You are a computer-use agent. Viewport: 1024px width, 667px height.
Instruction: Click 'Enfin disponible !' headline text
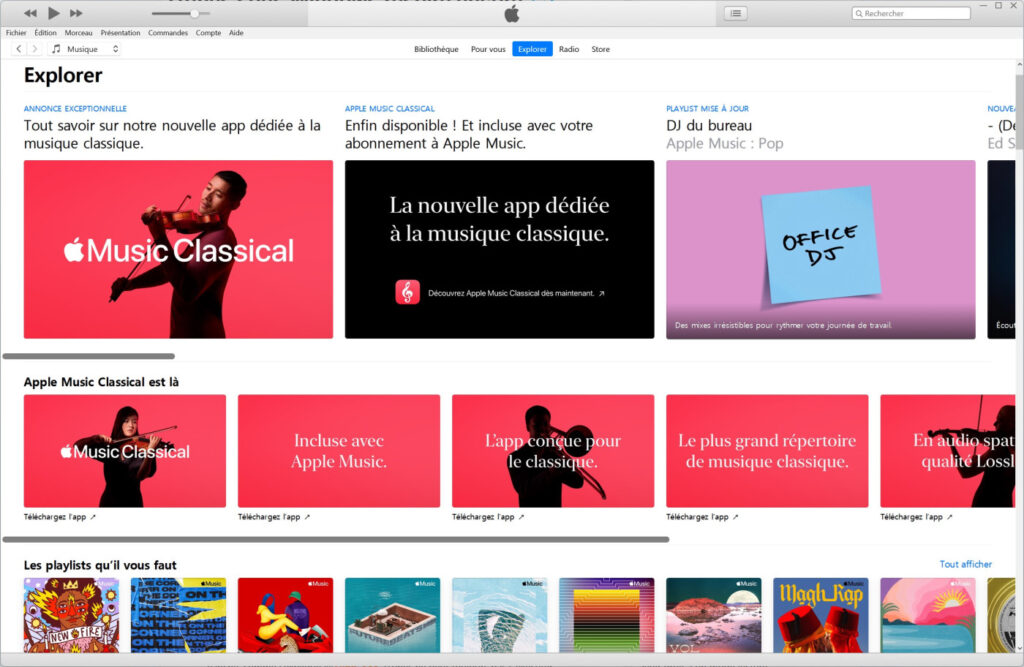[469, 134]
